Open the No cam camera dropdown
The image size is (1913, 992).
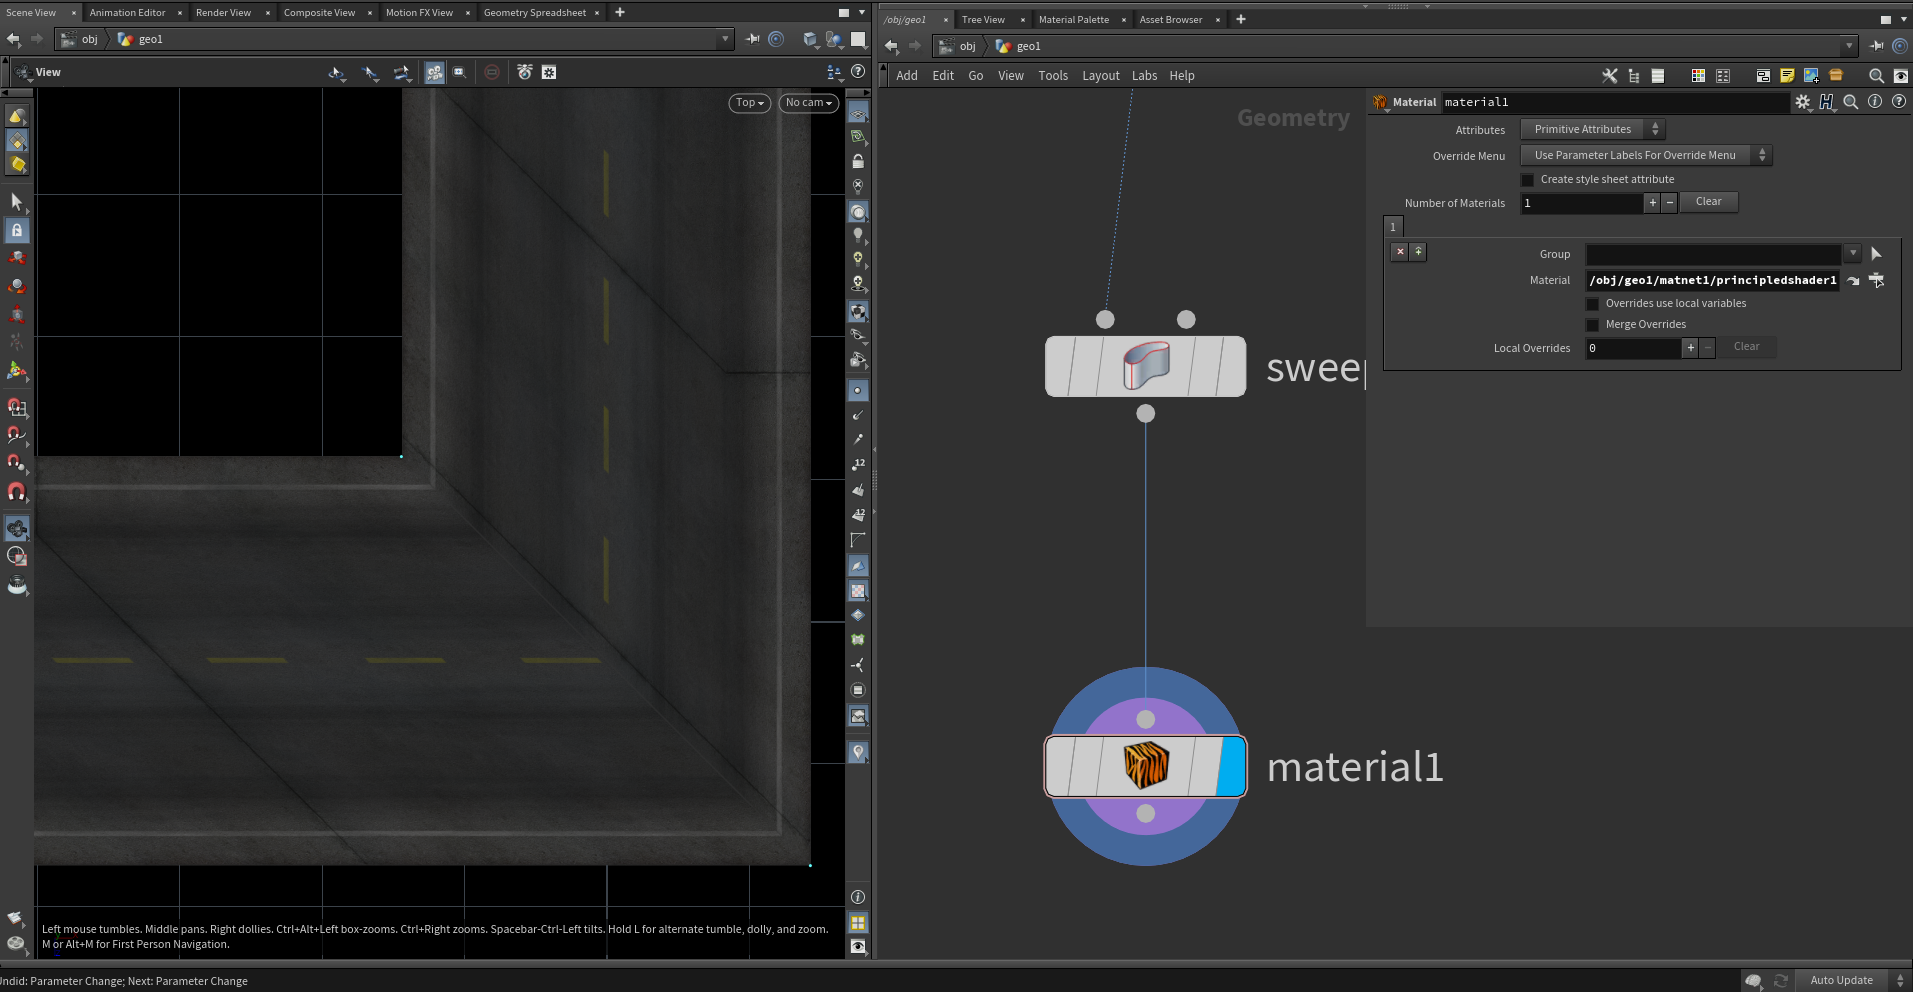808,103
